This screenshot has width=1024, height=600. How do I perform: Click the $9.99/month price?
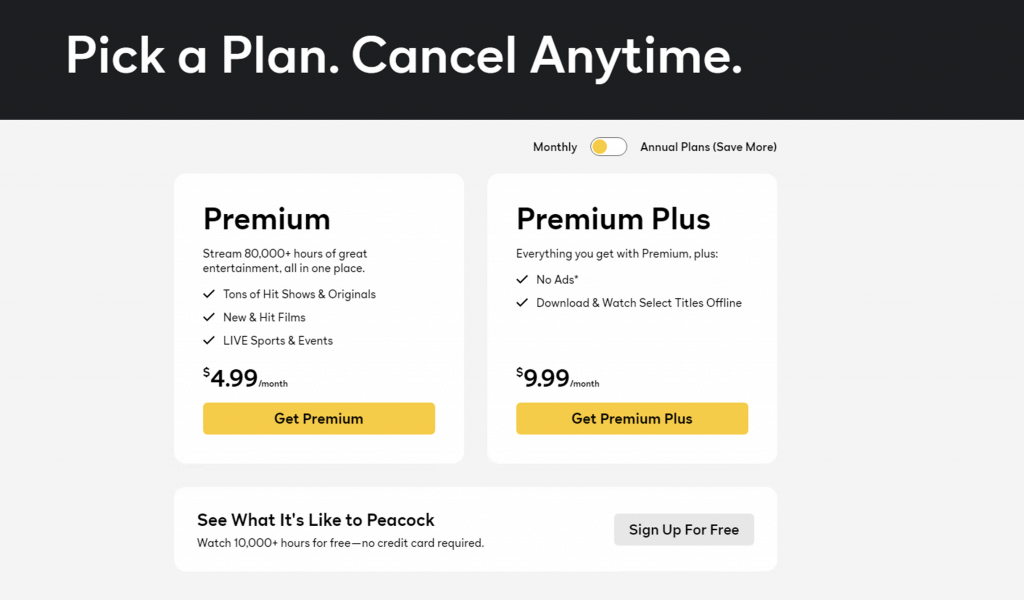[x=558, y=378]
